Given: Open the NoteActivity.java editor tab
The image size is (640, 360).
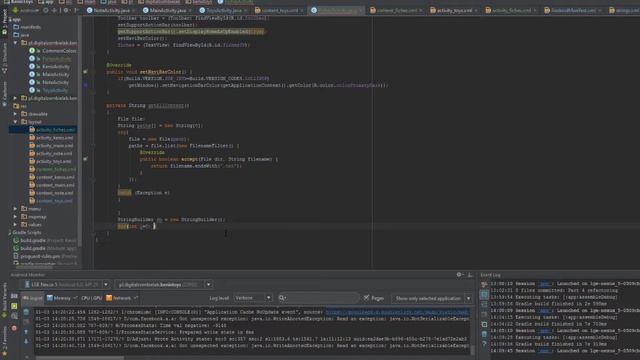Looking at the screenshot, I should (111, 11).
